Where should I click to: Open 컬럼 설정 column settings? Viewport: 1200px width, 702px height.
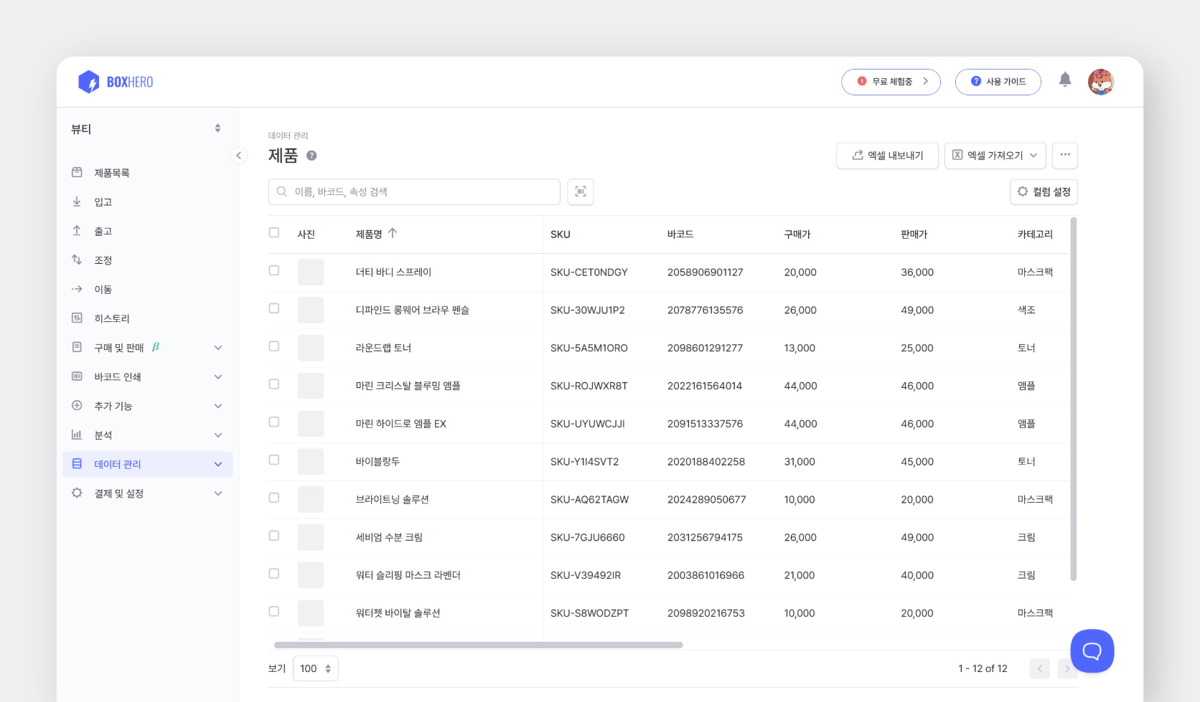[1044, 191]
